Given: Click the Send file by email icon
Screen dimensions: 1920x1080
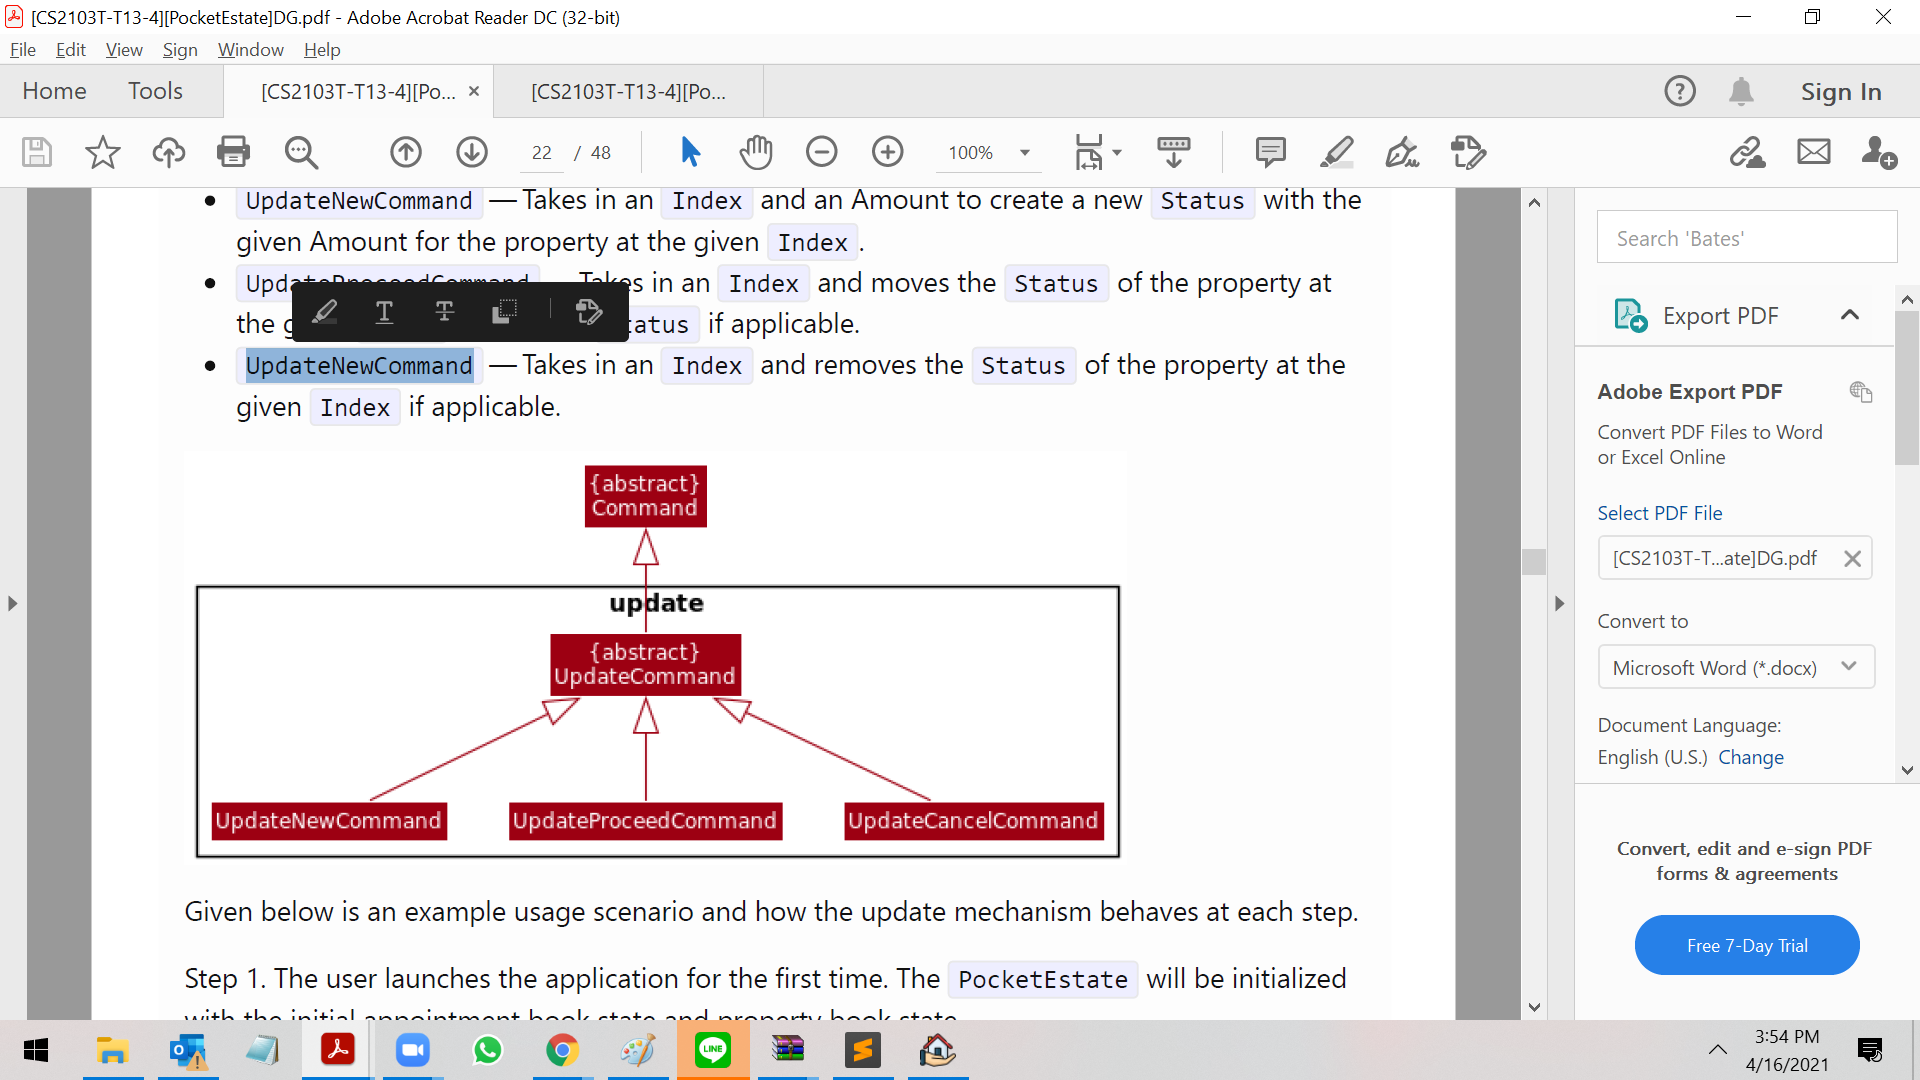Looking at the screenshot, I should (1813, 152).
